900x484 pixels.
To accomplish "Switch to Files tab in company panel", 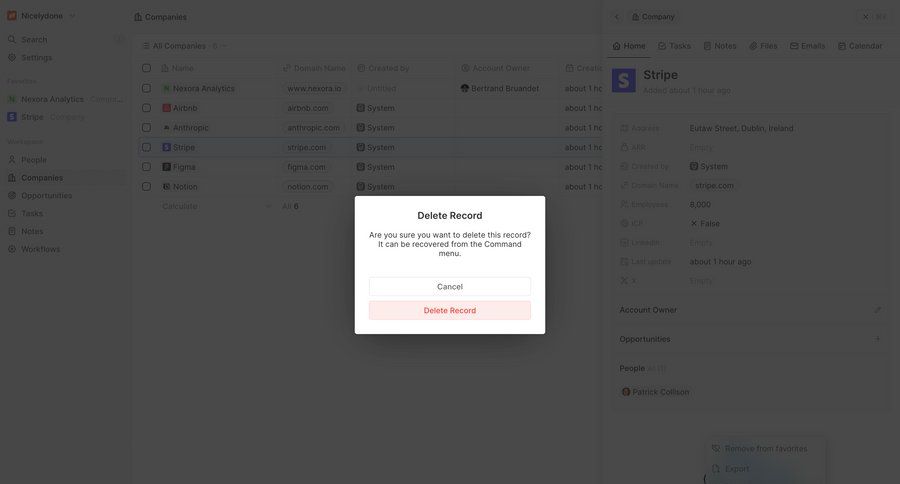I will 763,46.
